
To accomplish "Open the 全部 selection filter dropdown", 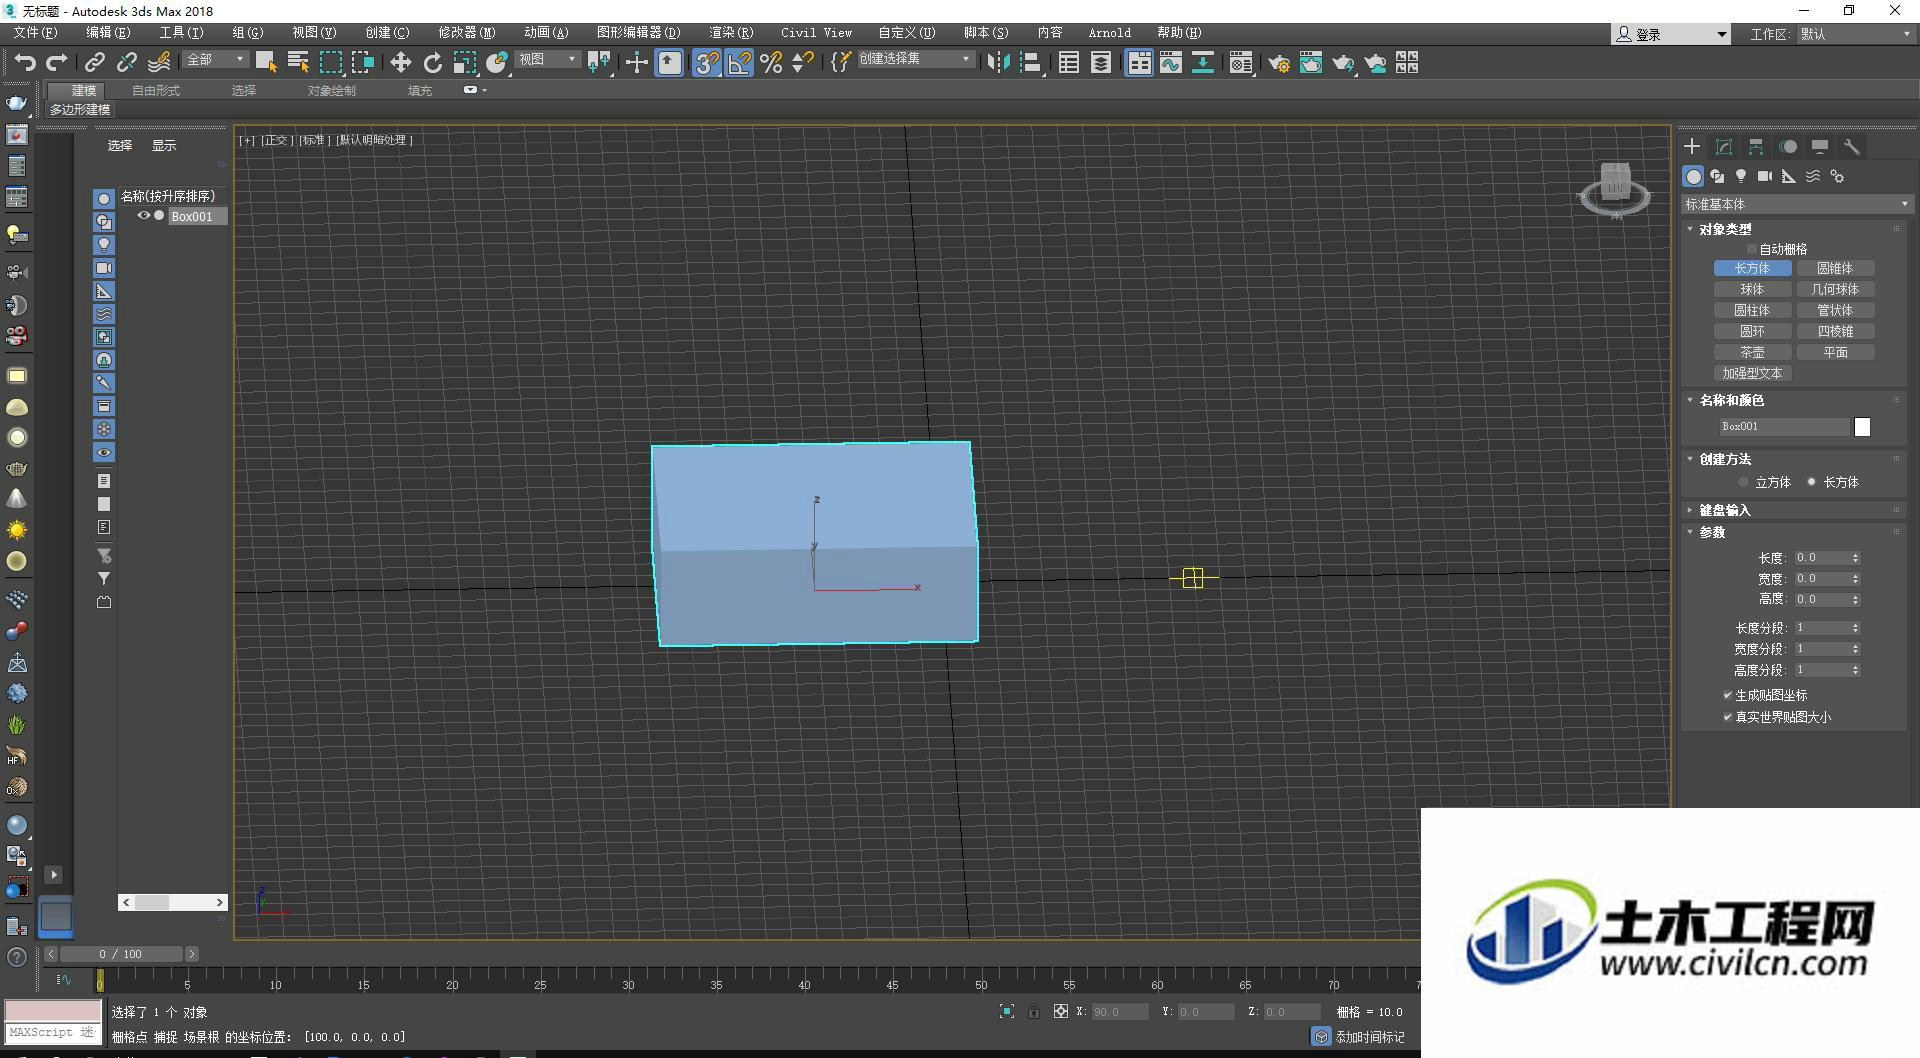I will [215, 60].
